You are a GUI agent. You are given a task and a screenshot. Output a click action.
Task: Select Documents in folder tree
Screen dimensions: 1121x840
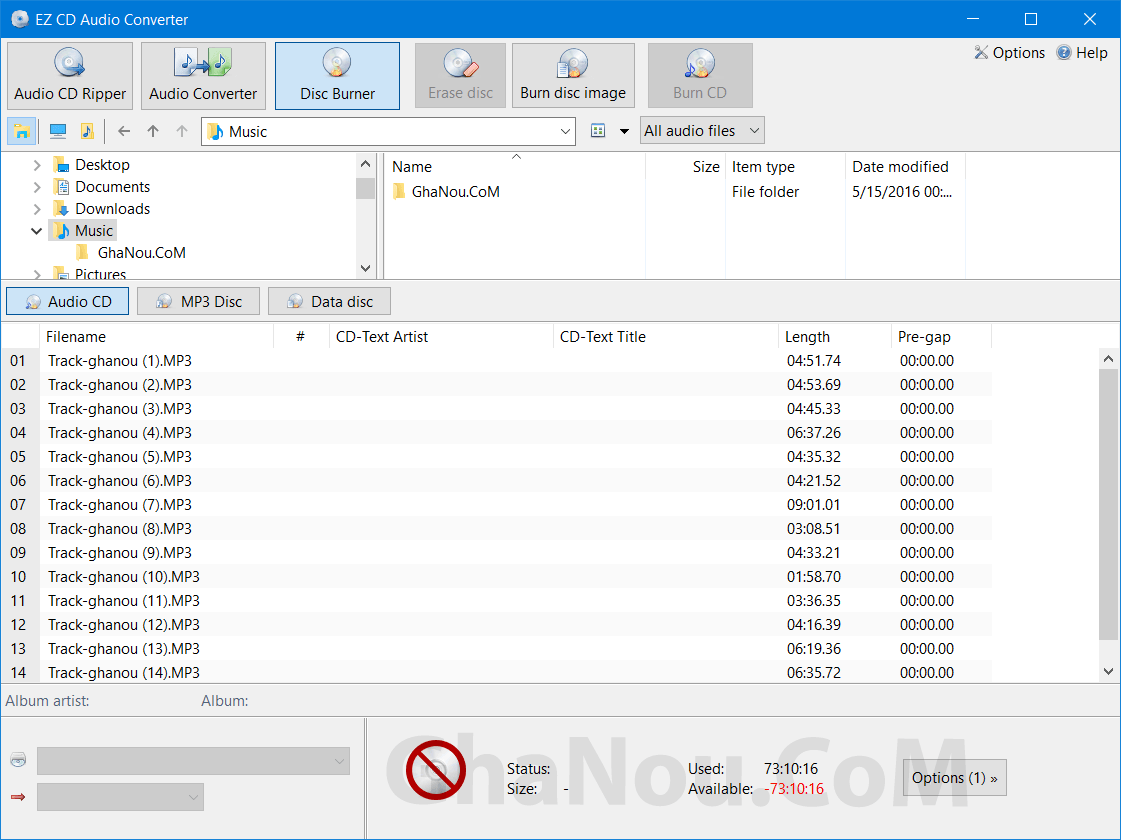(x=112, y=187)
